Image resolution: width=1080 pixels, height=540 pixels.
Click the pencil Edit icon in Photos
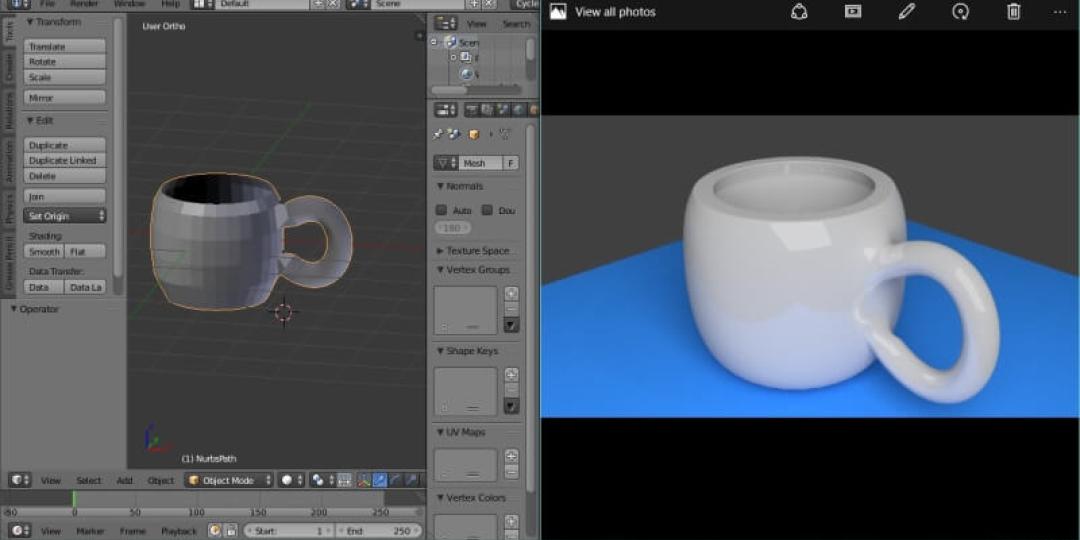click(906, 12)
